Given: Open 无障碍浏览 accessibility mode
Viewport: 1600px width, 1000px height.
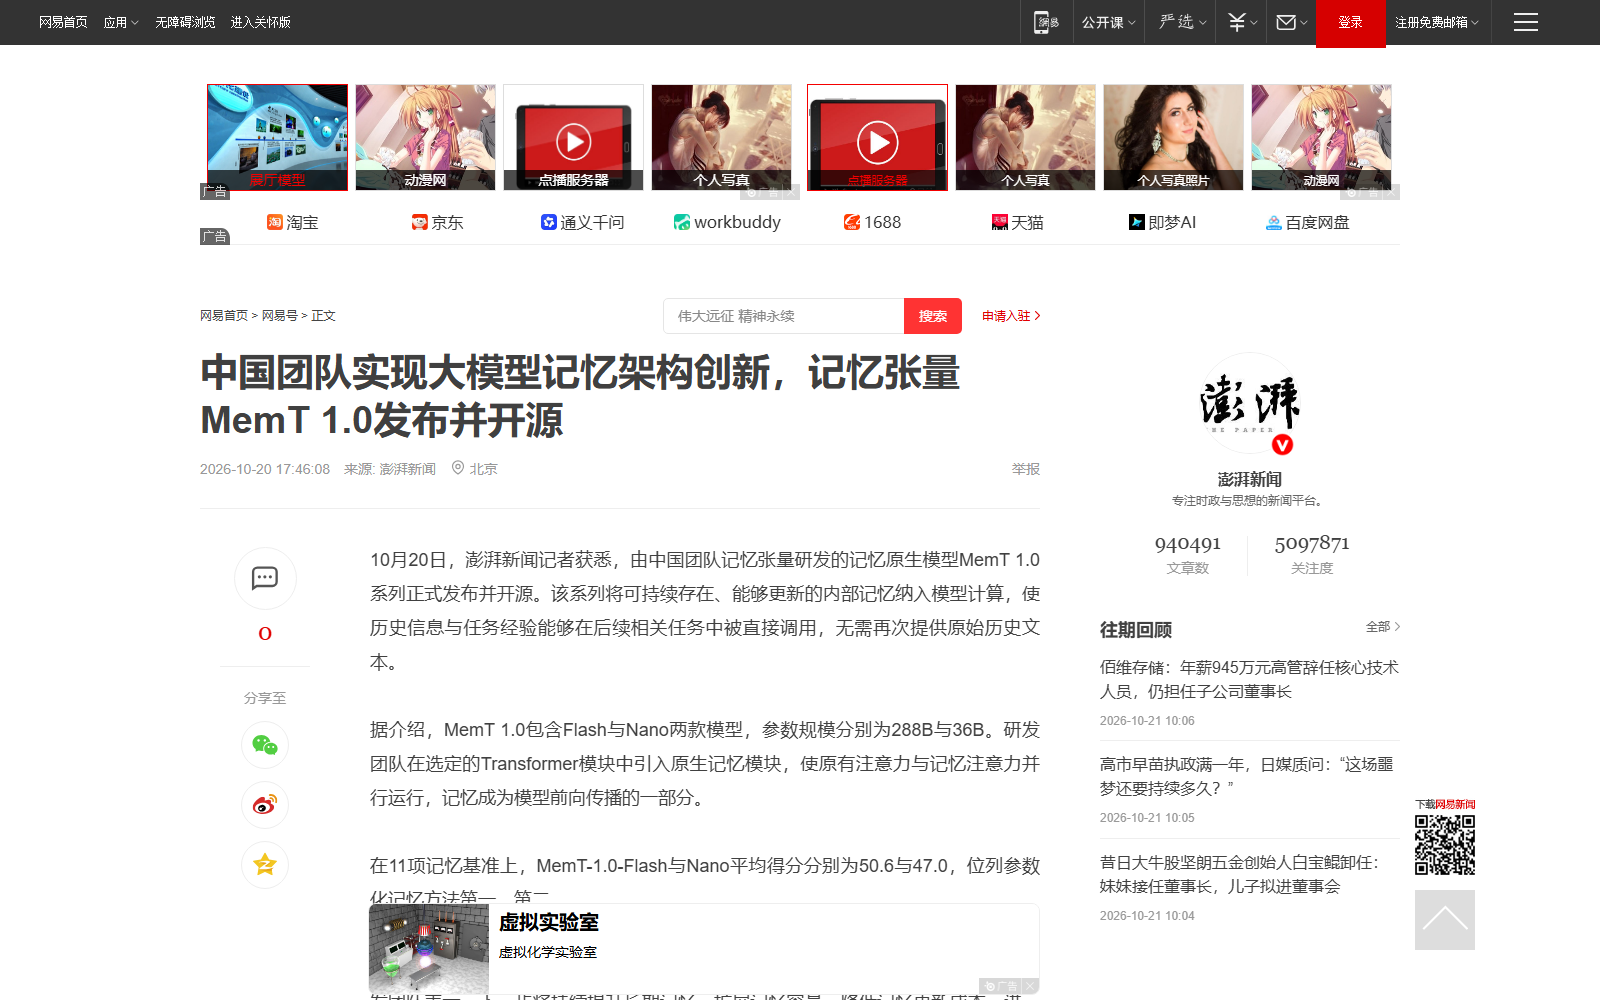Looking at the screenshot, I should pos(185,22).
